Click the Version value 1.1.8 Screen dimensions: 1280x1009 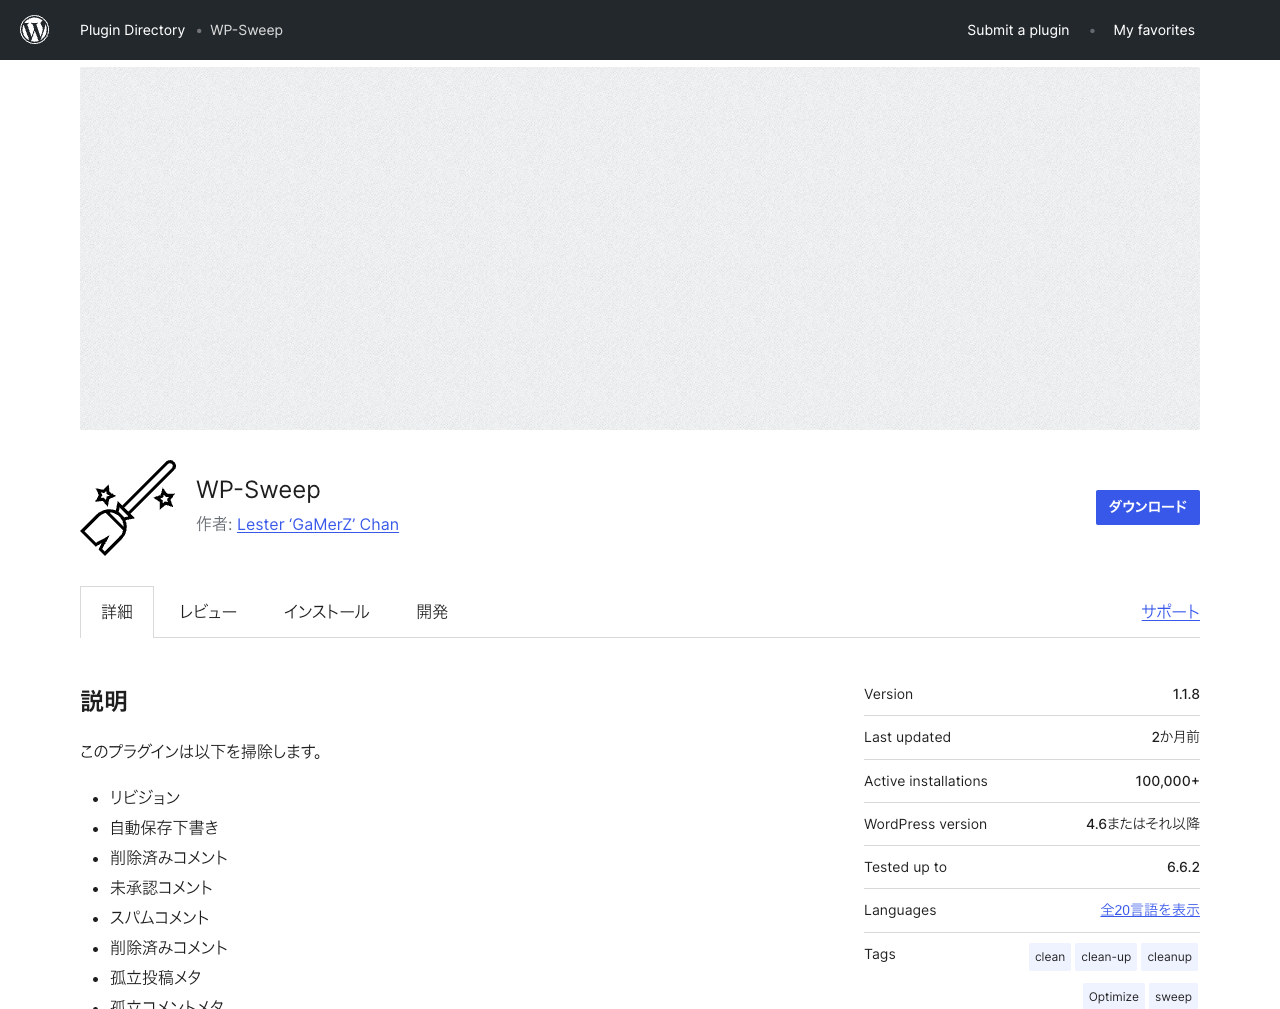coord(1186,694)
